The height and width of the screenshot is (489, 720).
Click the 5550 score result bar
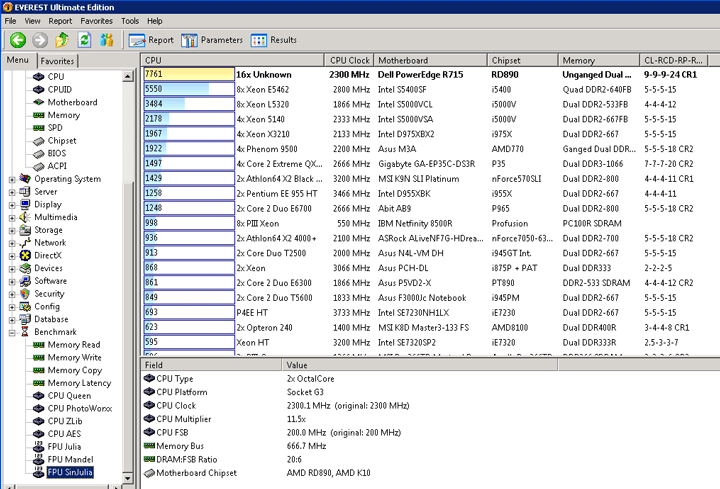pos(189,90)
